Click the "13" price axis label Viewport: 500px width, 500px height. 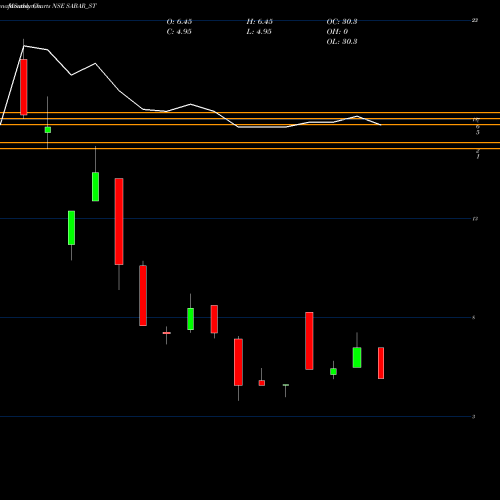click(x=475, y=219)
